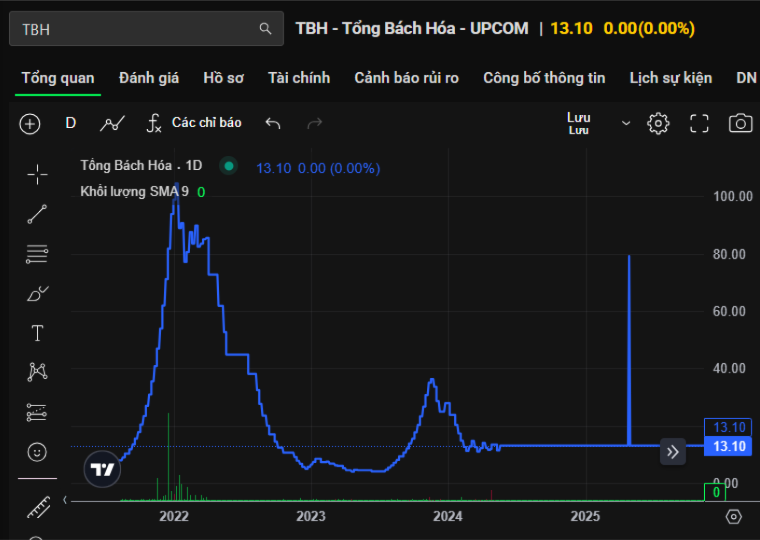Toggle the green market status indicator

229,166
